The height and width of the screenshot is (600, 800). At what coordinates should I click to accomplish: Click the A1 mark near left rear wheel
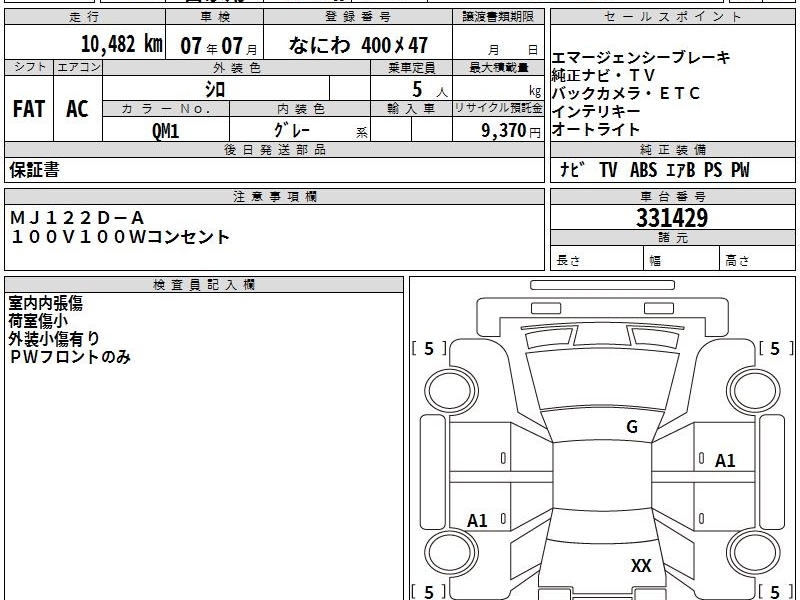point(477,521)
